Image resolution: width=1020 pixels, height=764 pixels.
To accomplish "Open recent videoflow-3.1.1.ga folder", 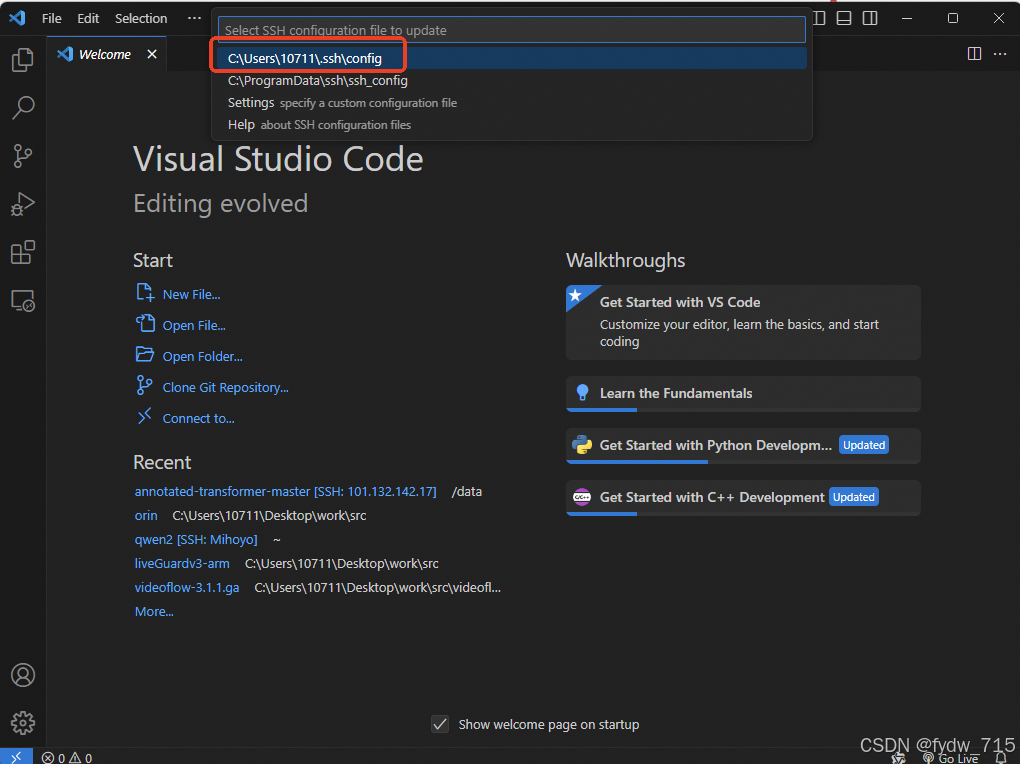I will click(x=187, y=588).
